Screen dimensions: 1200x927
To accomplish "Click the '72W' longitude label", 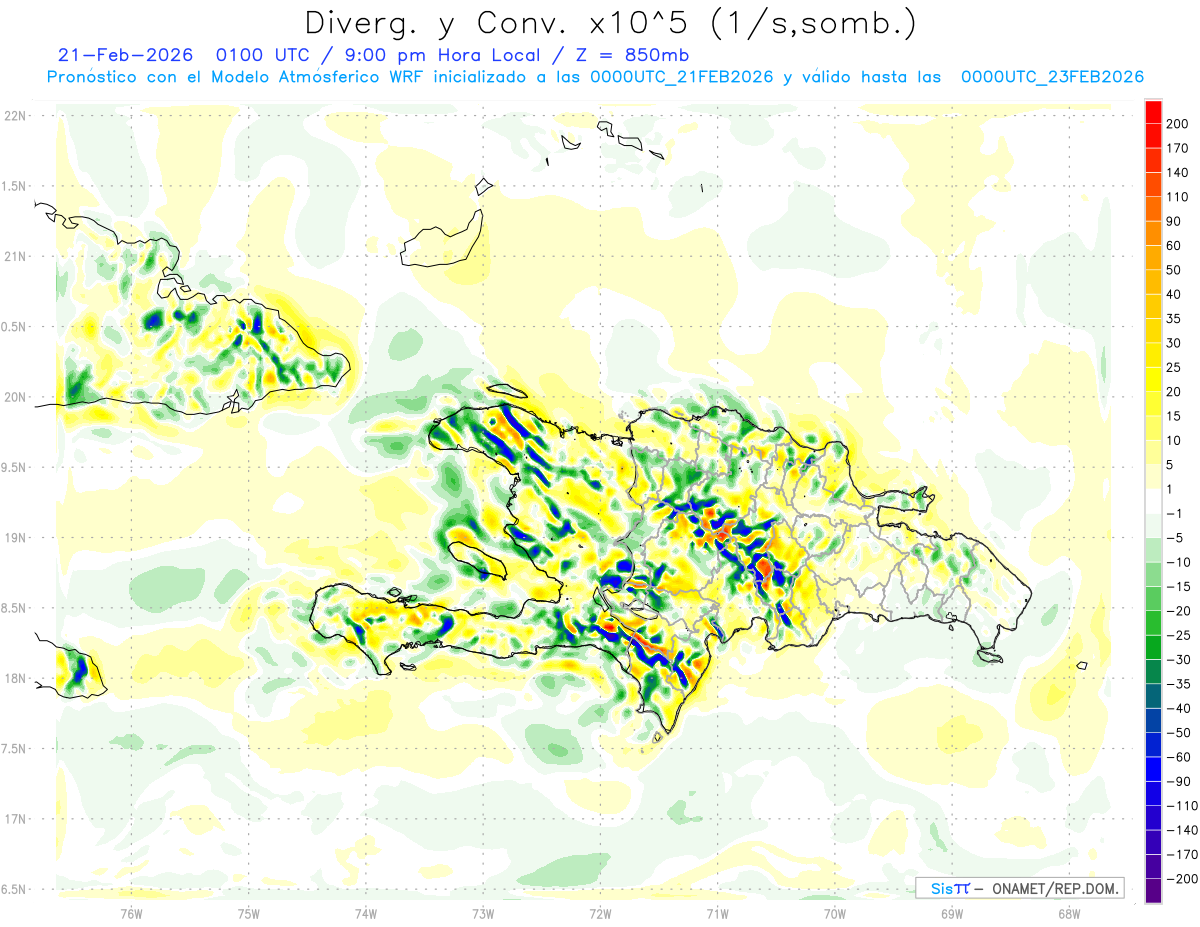I will click(x=600, y=912).
